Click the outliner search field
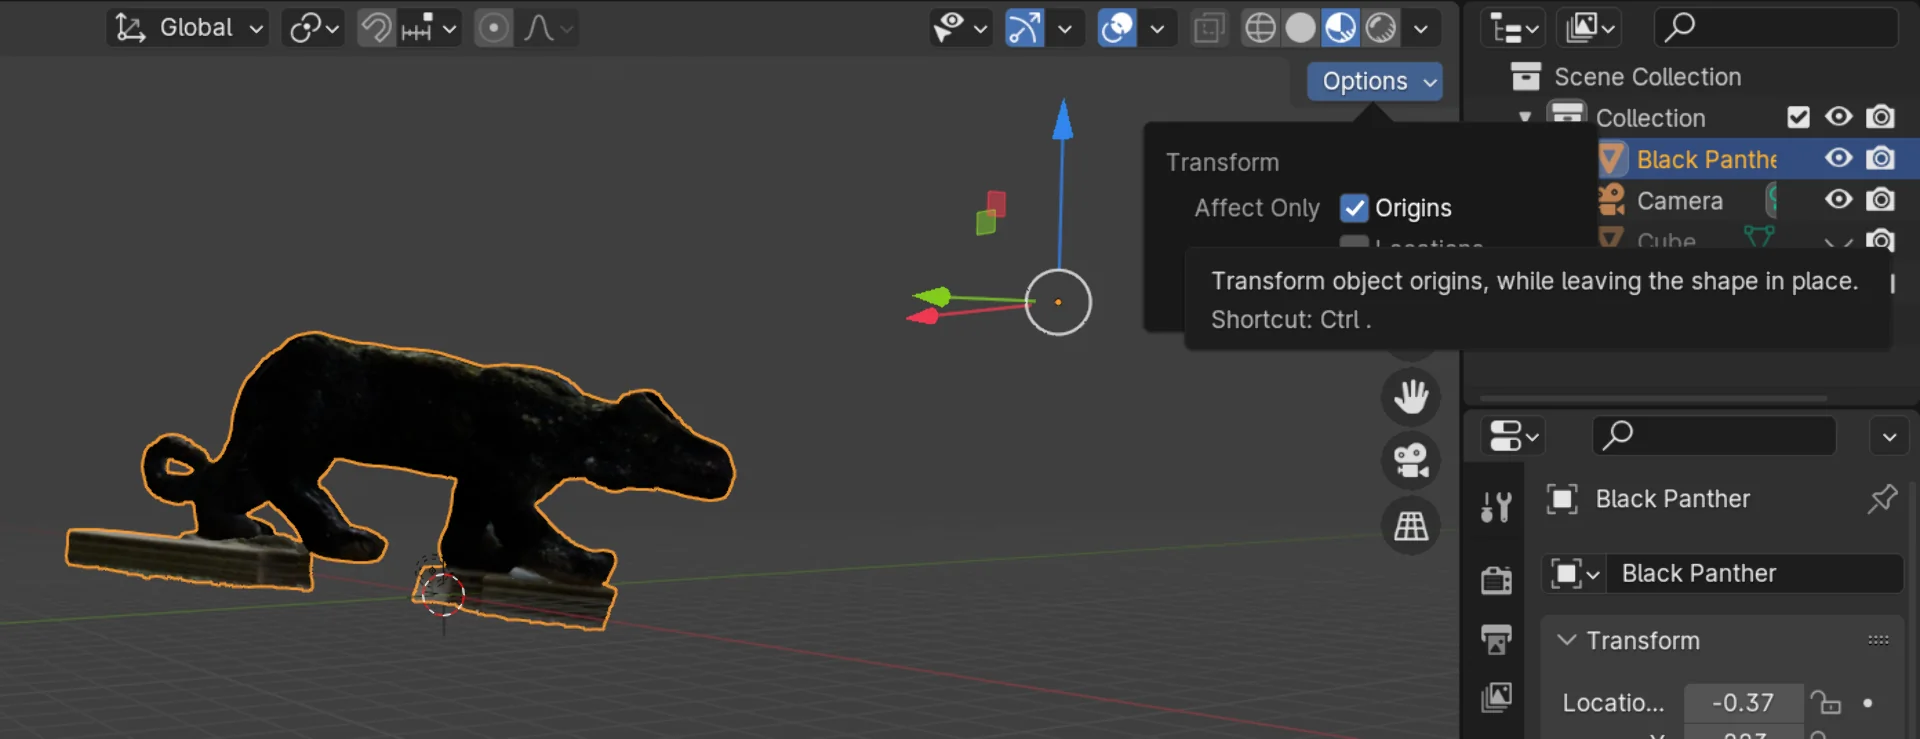 [1776, 28]
